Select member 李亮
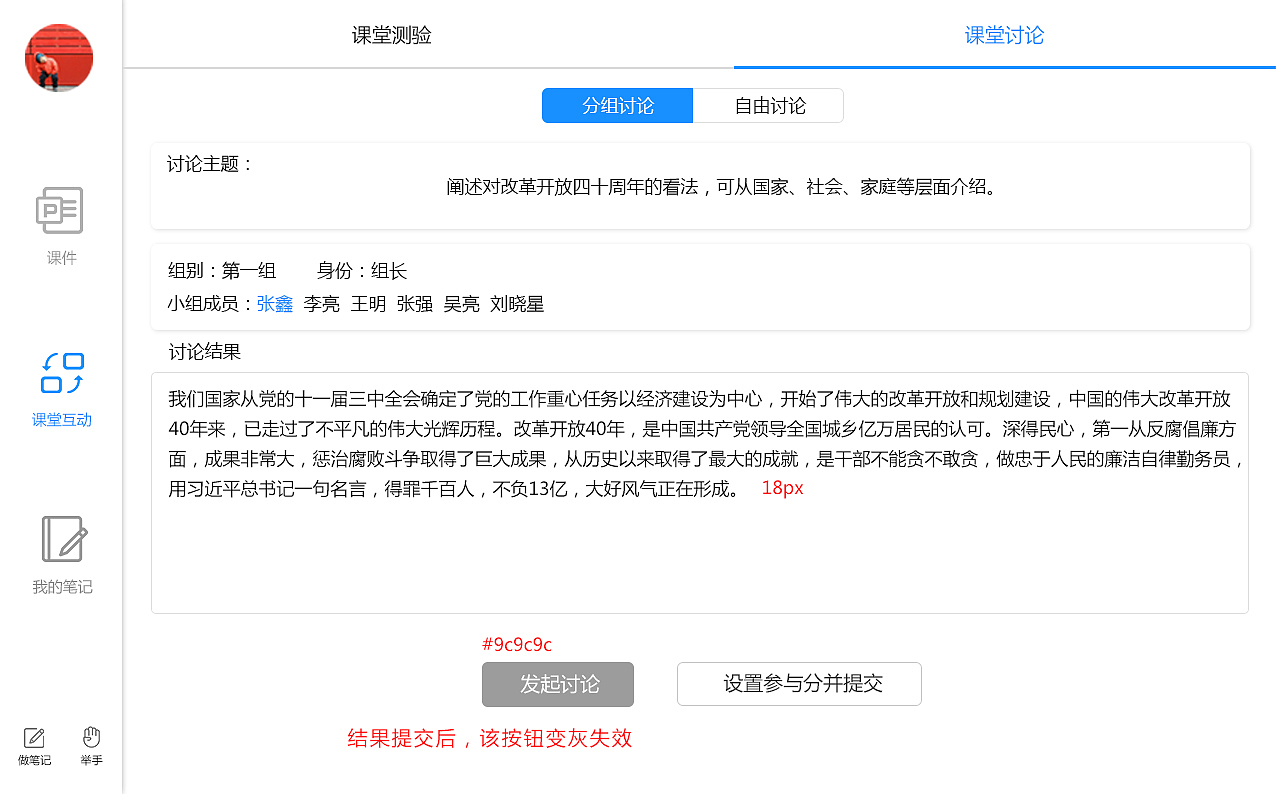The height and width of the screenshot is (794, 1276). pyautogui.click(x=320, y=304)
